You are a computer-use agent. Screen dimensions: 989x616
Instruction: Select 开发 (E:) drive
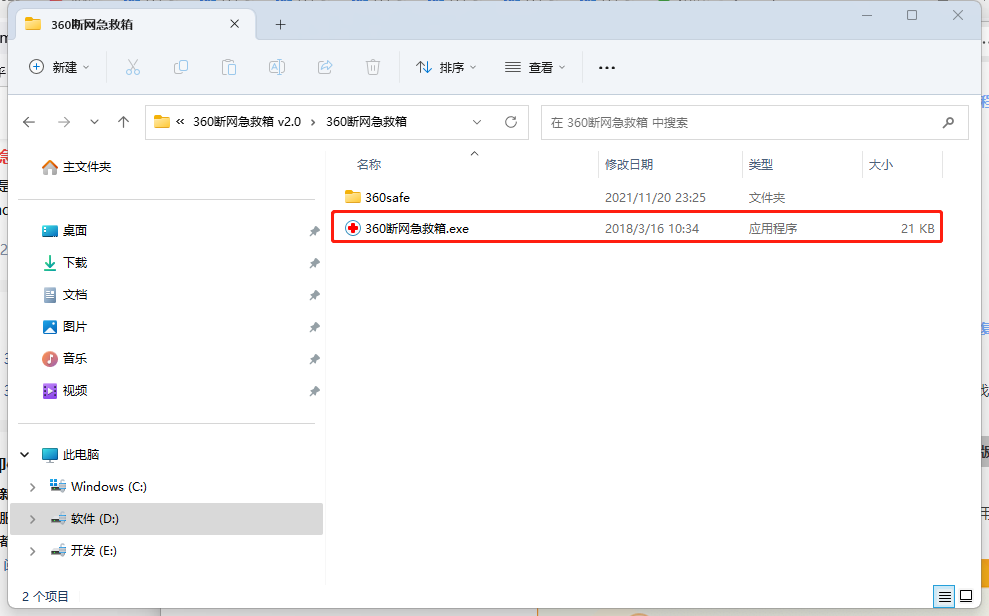click(x=83, y=550)
